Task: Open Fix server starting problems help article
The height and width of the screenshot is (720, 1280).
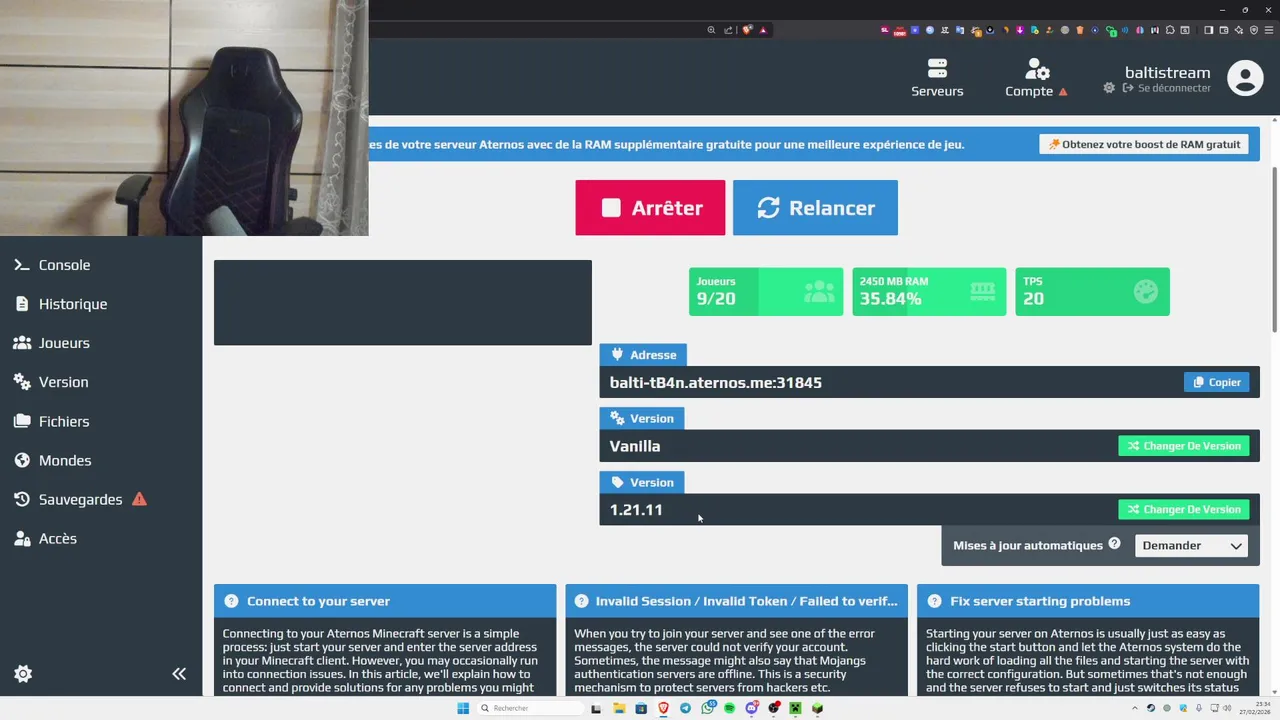Action: coord(1088,601)
